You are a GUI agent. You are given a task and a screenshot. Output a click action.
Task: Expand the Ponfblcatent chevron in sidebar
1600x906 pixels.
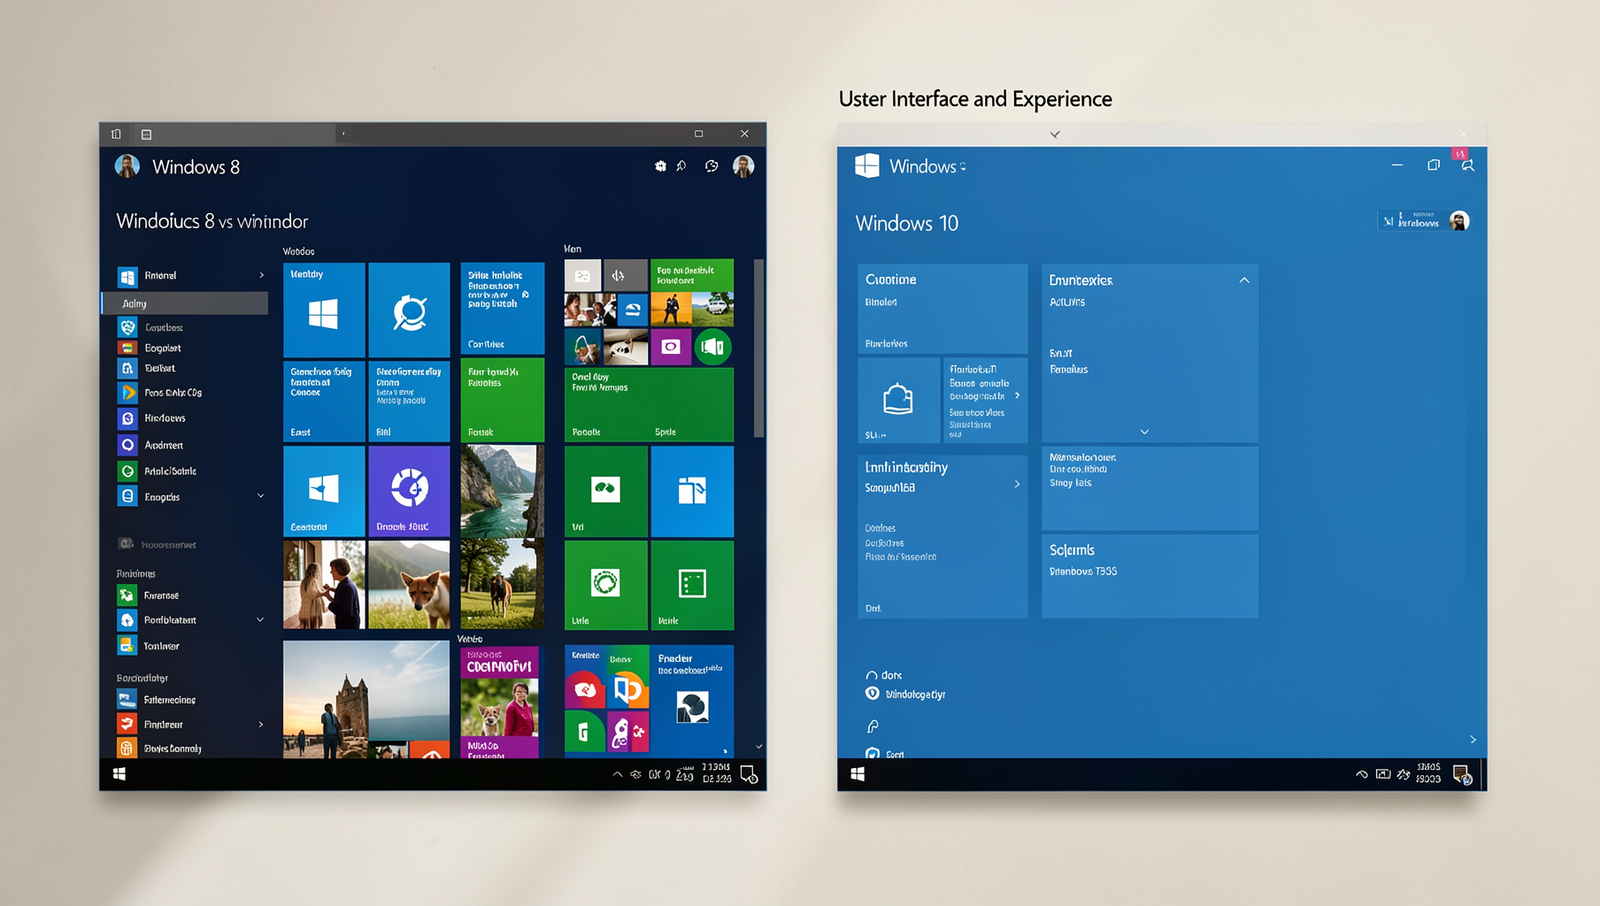(x=261, y=620)
